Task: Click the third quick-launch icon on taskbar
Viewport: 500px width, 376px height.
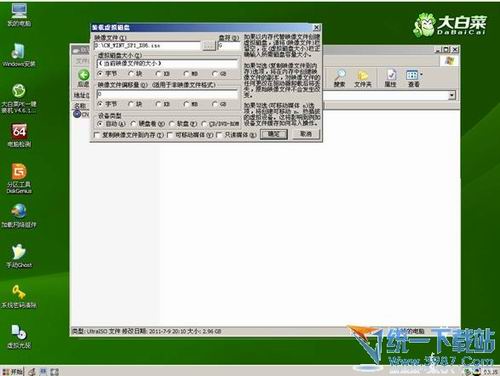Action: tap(55, 372)
